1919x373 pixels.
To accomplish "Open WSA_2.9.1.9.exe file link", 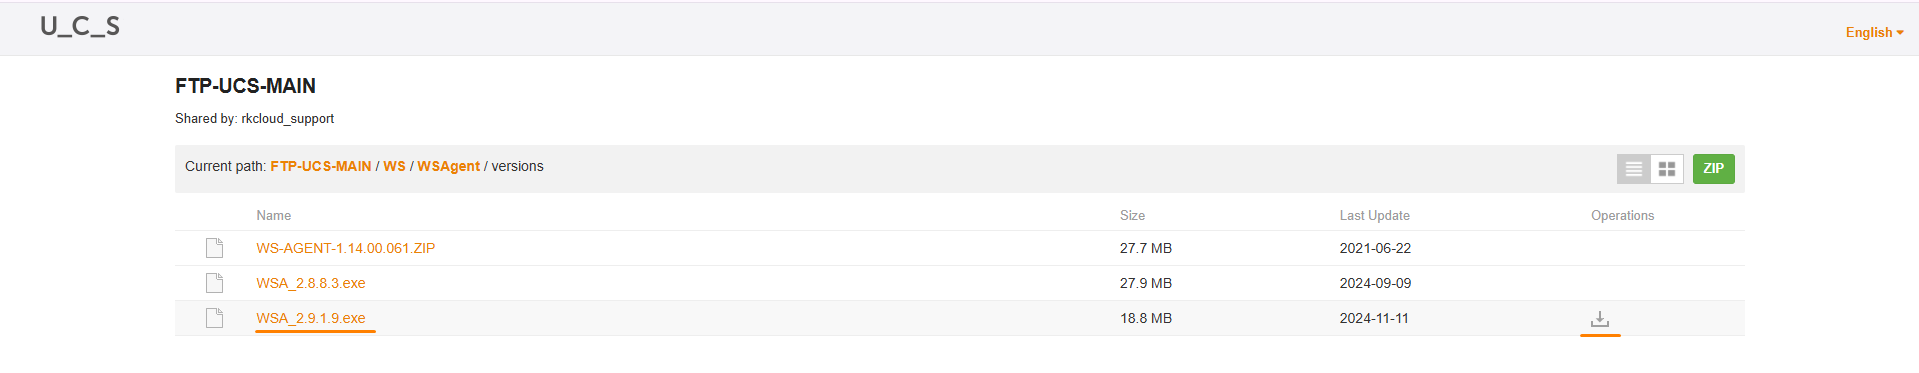I will coord(310,318).
